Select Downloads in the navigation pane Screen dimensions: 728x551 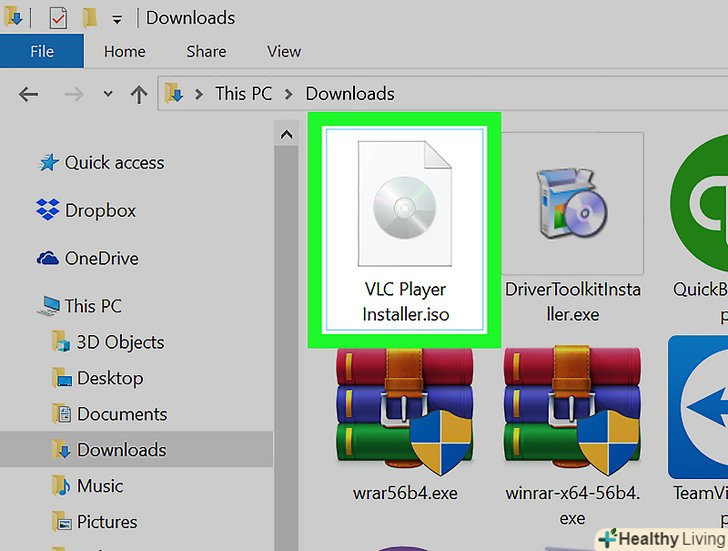[122, 450]
